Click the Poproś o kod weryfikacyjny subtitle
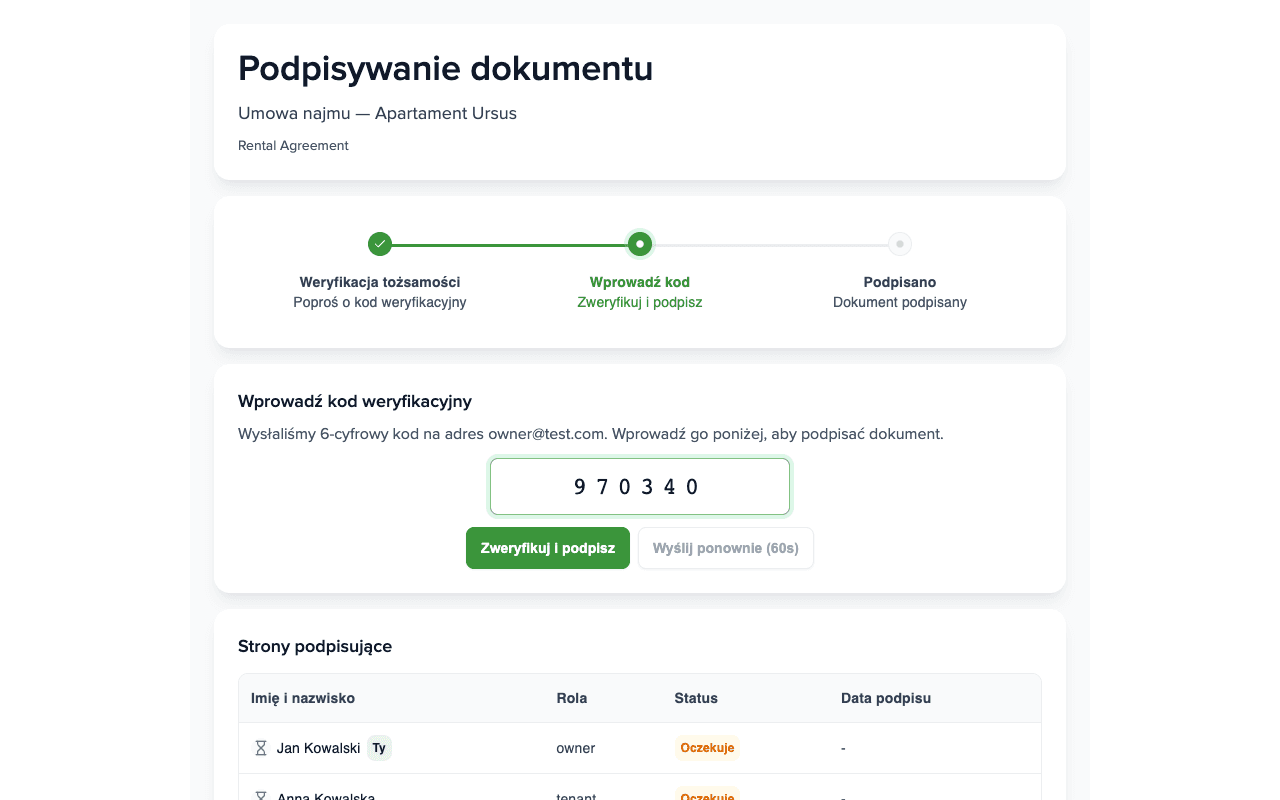This screenshot has height=800, width=1280. (380, 302)
